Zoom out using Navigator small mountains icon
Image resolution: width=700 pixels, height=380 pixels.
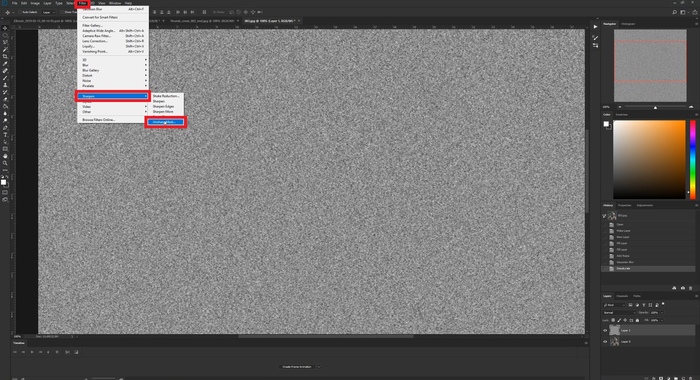coord(620,107)
